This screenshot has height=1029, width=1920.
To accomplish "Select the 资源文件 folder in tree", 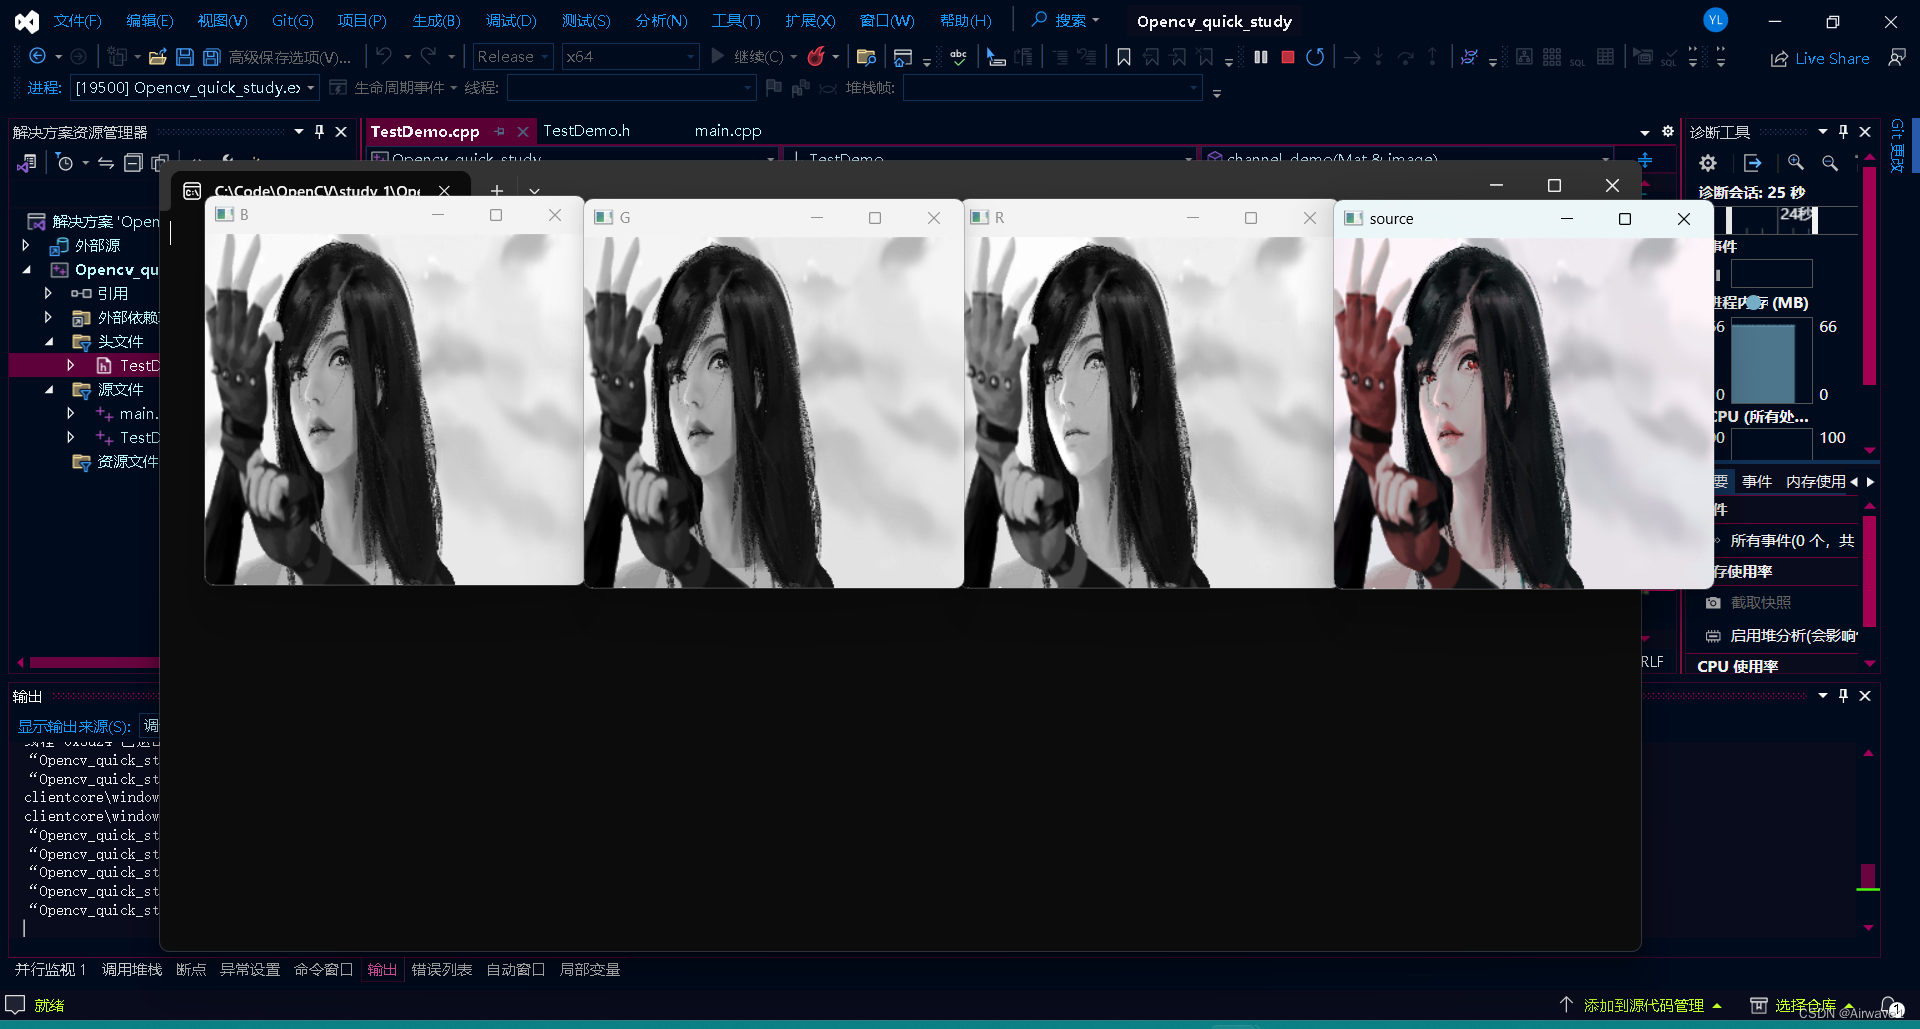I will point(128,461).
